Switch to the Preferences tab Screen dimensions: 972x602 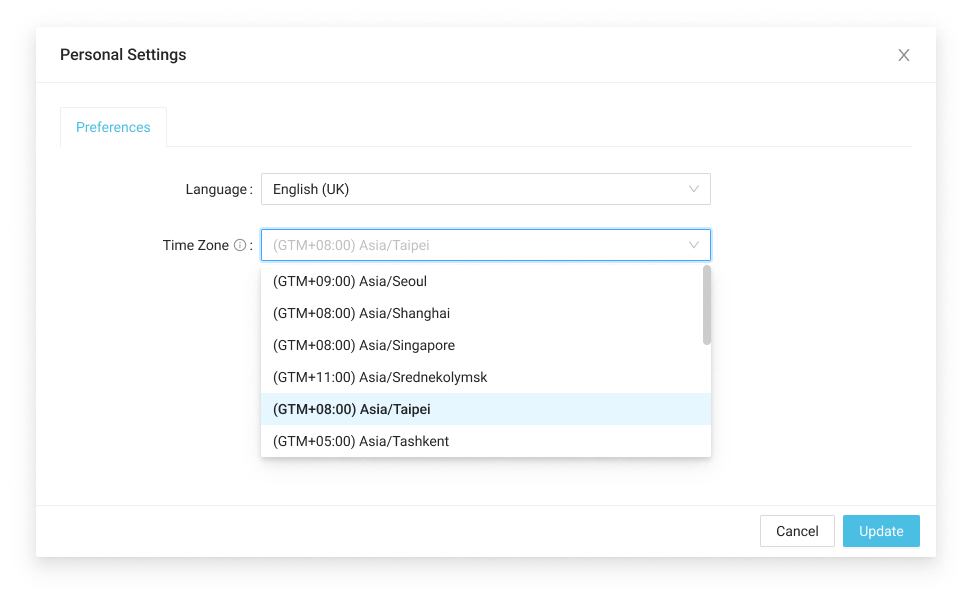113,127
